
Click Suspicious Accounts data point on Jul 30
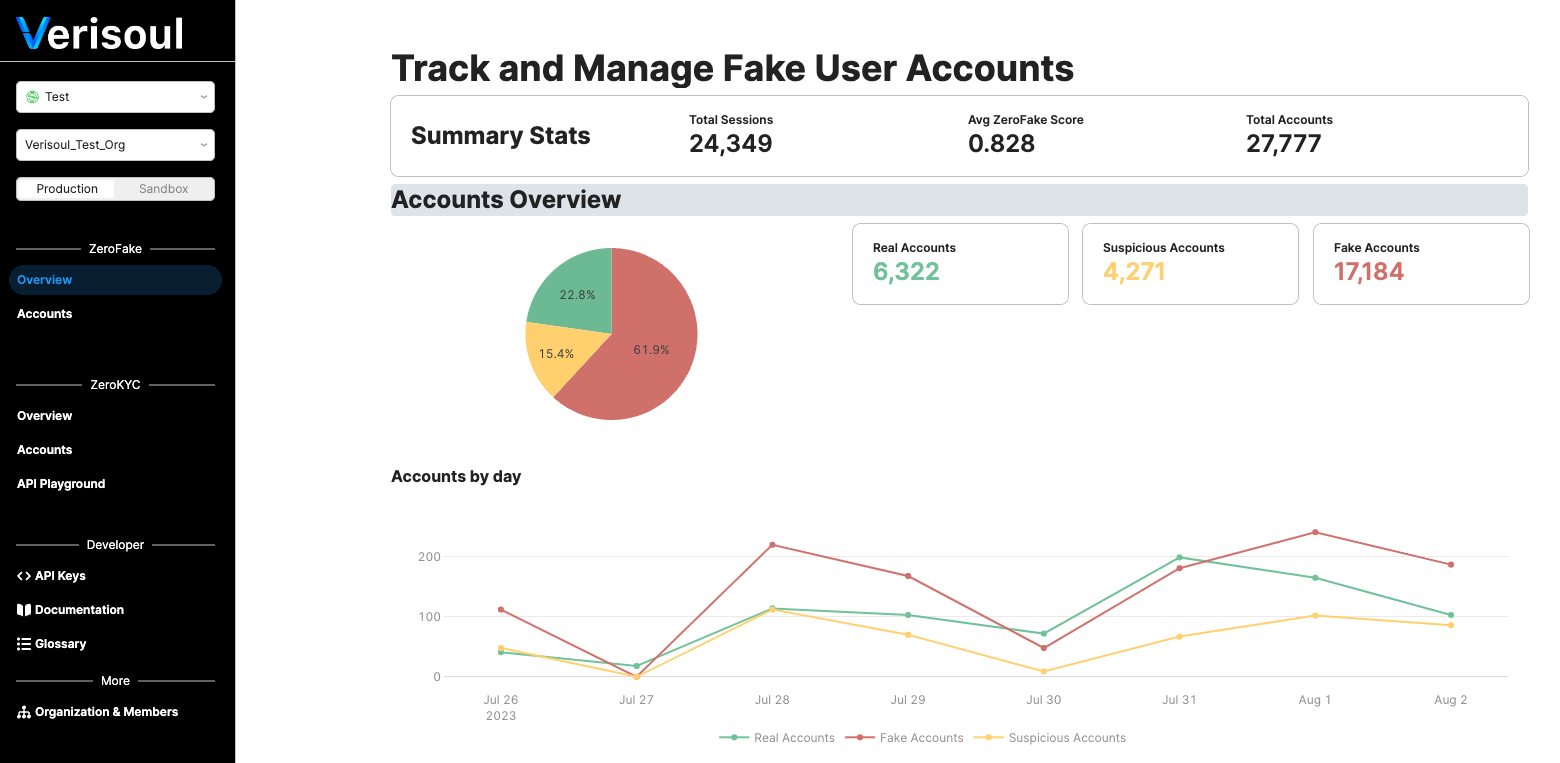tap(1044, 671)
